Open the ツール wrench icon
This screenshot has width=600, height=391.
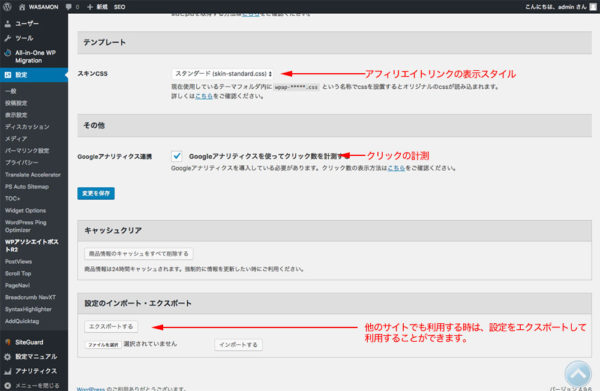[x=7, y=38]
